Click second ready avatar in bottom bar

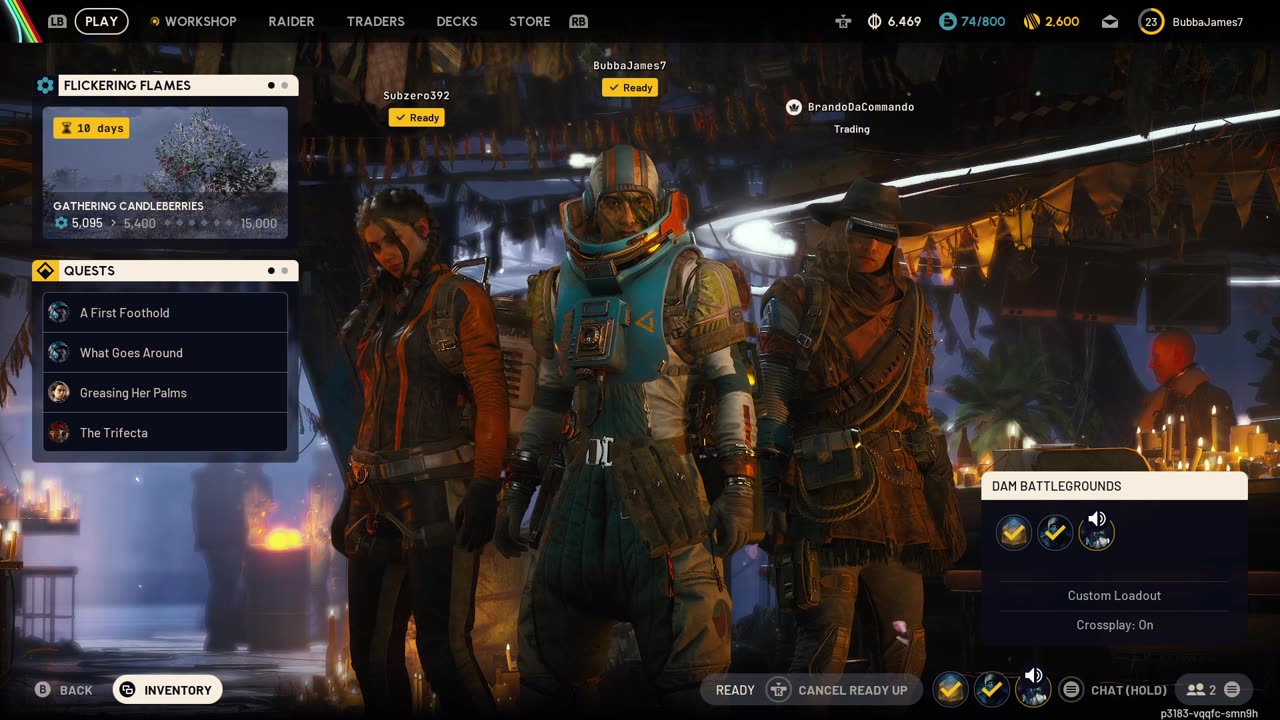tap(991, 688)
